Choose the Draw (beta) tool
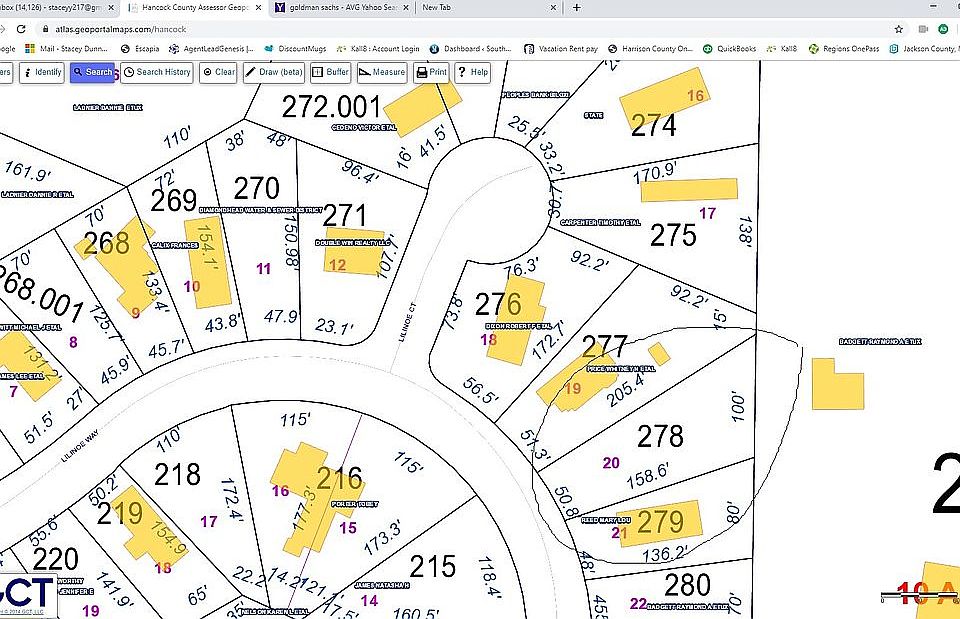 coord(274,72)
